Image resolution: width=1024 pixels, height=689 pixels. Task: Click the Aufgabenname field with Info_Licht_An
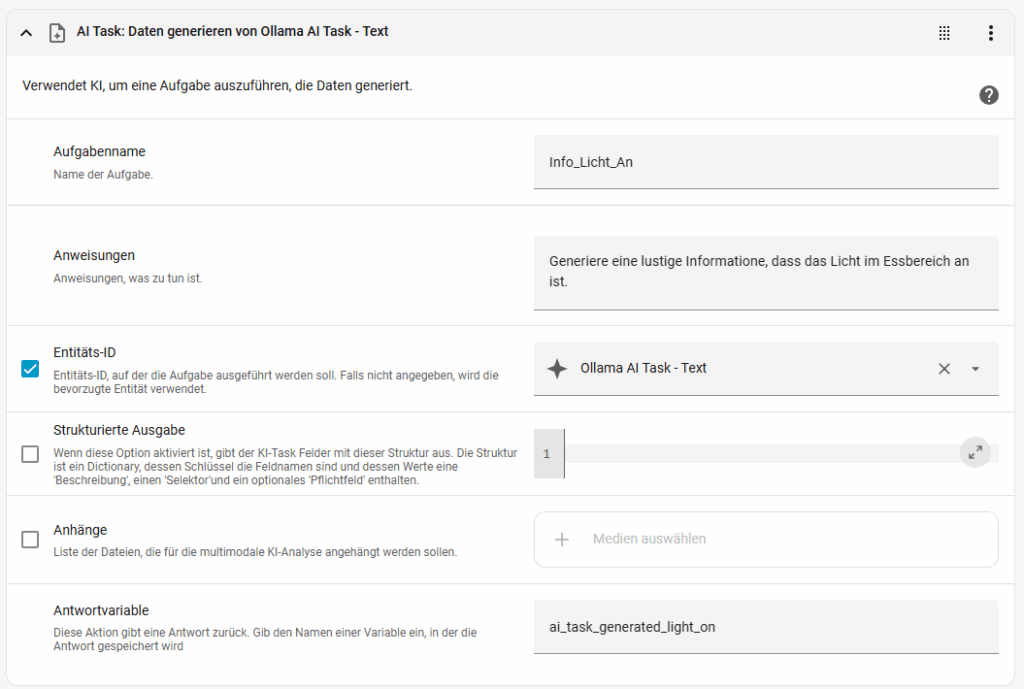point(765,162)
